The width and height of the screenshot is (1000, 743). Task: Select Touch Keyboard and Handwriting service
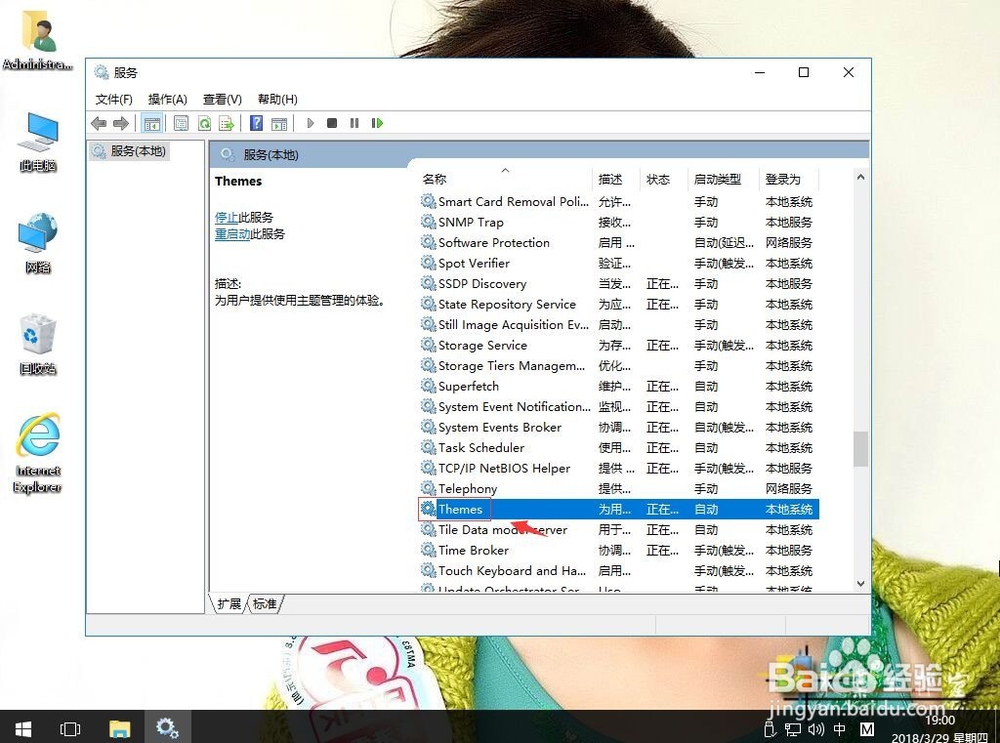tap(619, 571)
